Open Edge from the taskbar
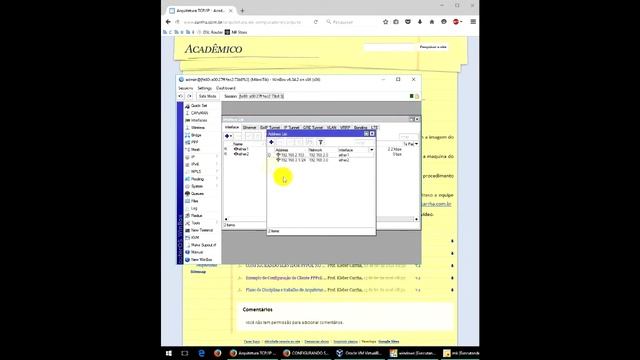 pyautogui.click(x=201, y=353)
